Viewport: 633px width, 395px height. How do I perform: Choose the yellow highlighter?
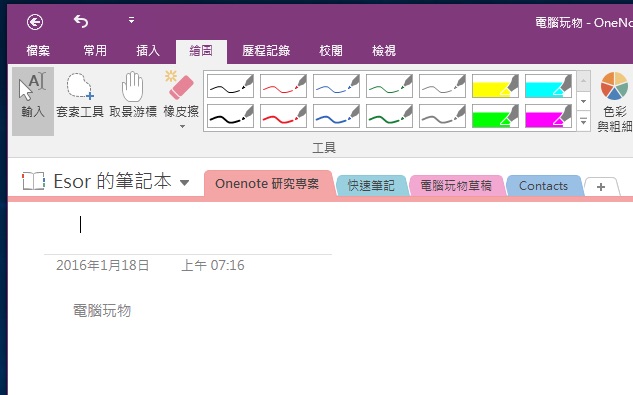[x=495, y=86]
